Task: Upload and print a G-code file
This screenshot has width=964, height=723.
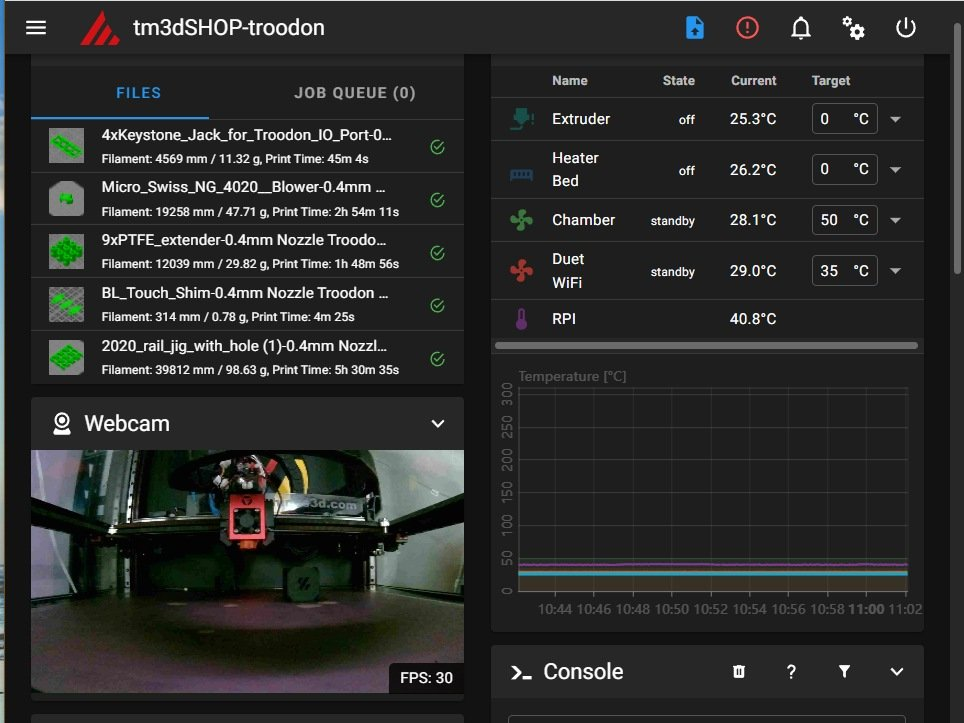Action: coord(695,28)
